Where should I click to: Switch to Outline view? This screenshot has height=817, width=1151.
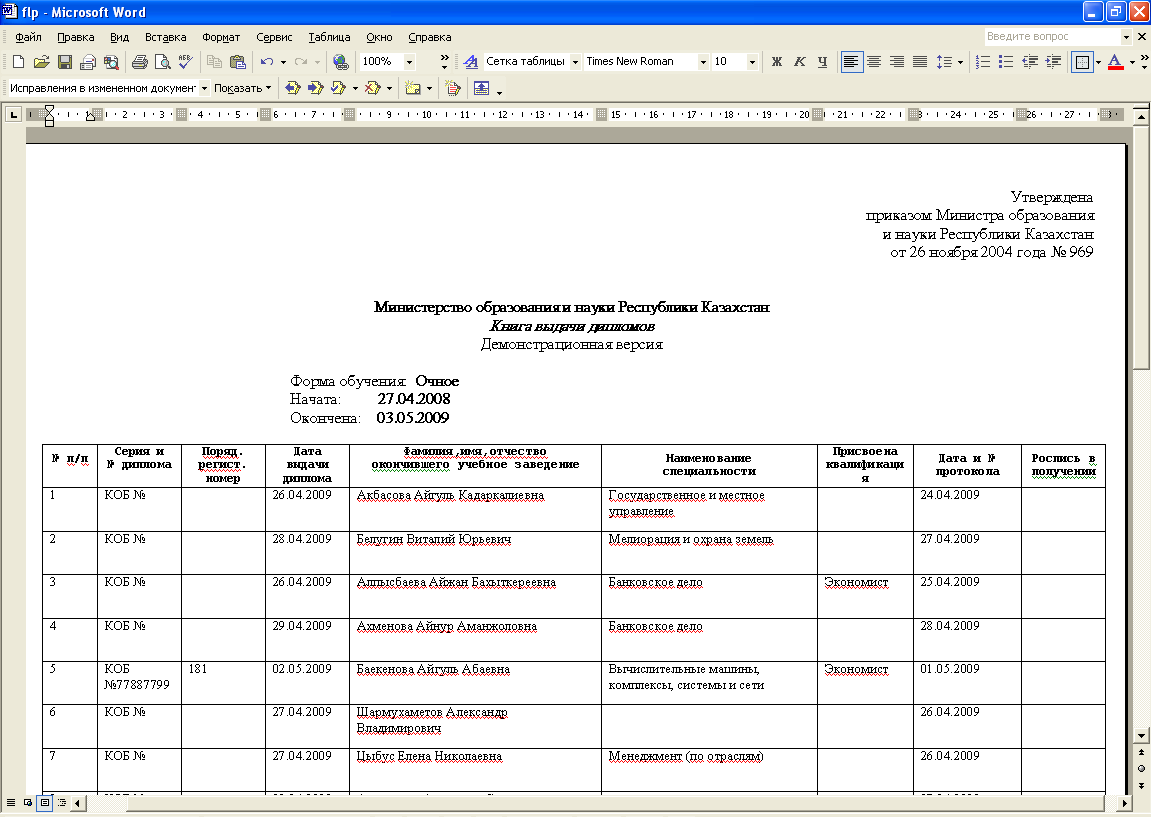point(62,803)
